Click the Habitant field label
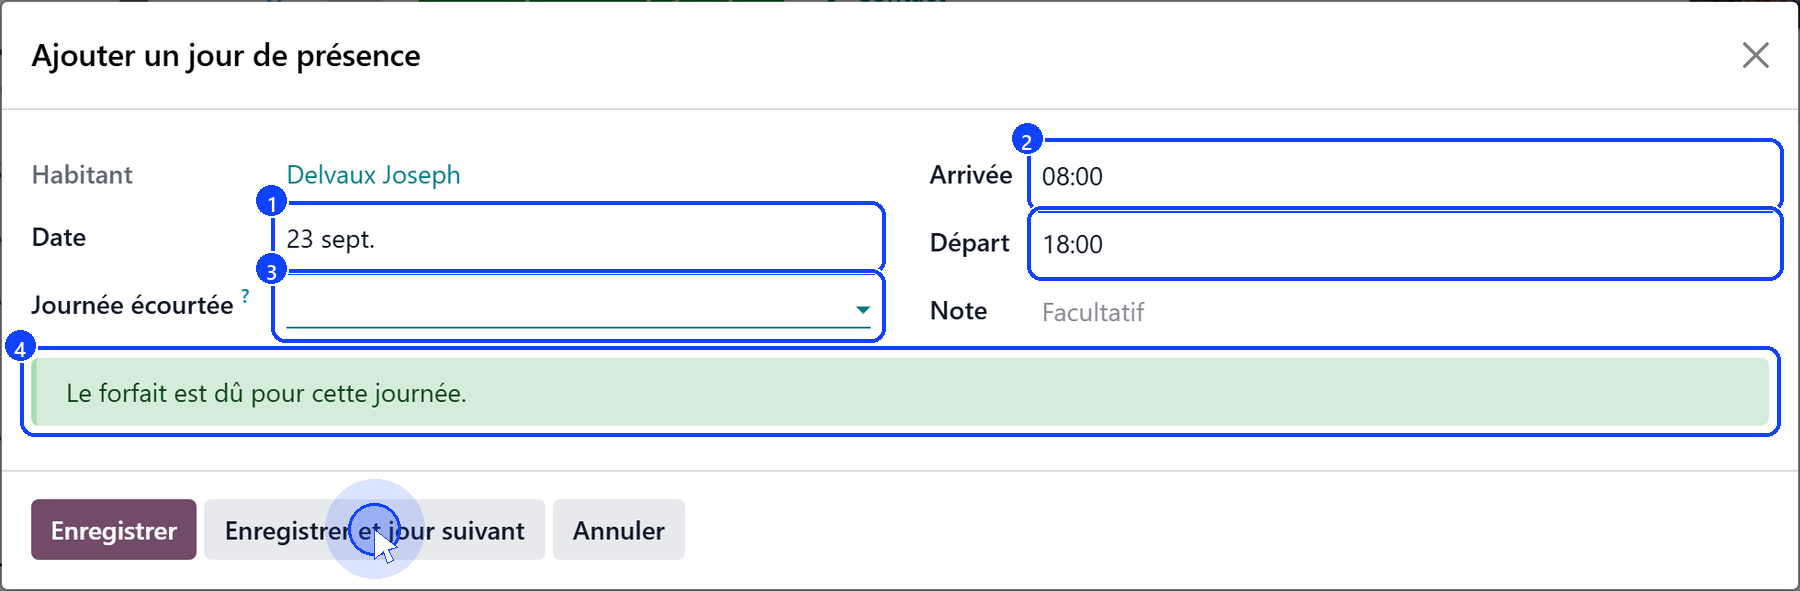The width and height of the screenshot is (1800, 591). coord(82,175)
